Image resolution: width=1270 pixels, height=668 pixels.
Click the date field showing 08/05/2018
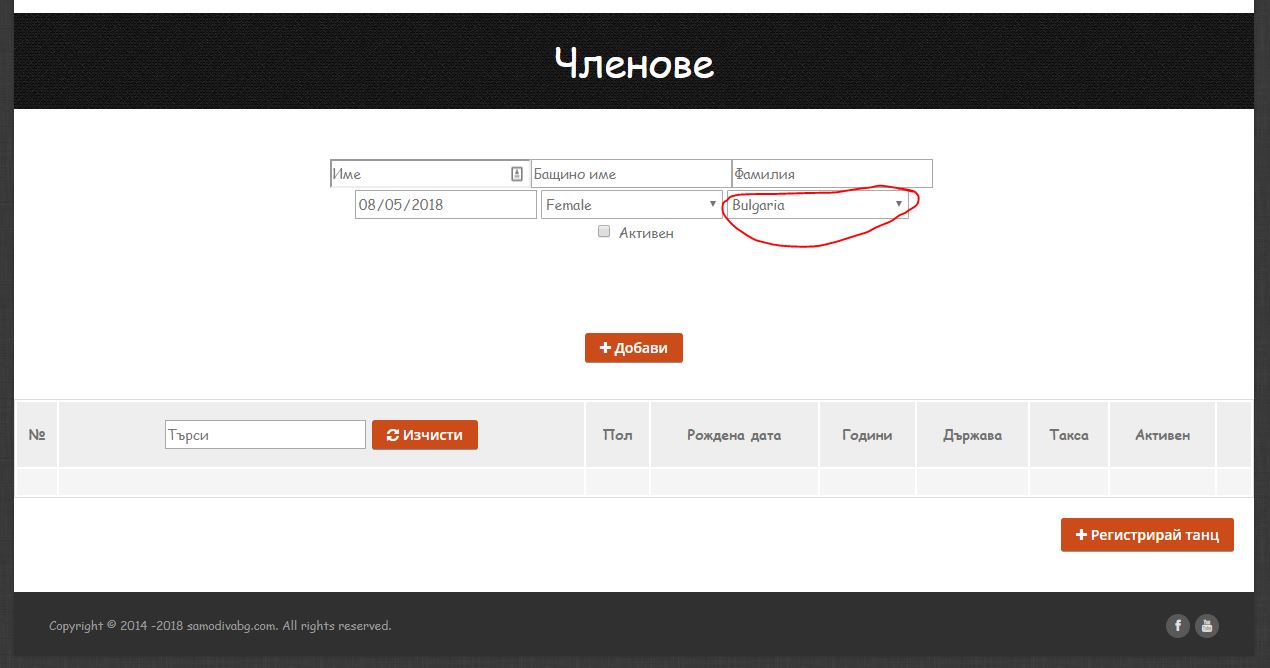point(445,205)
